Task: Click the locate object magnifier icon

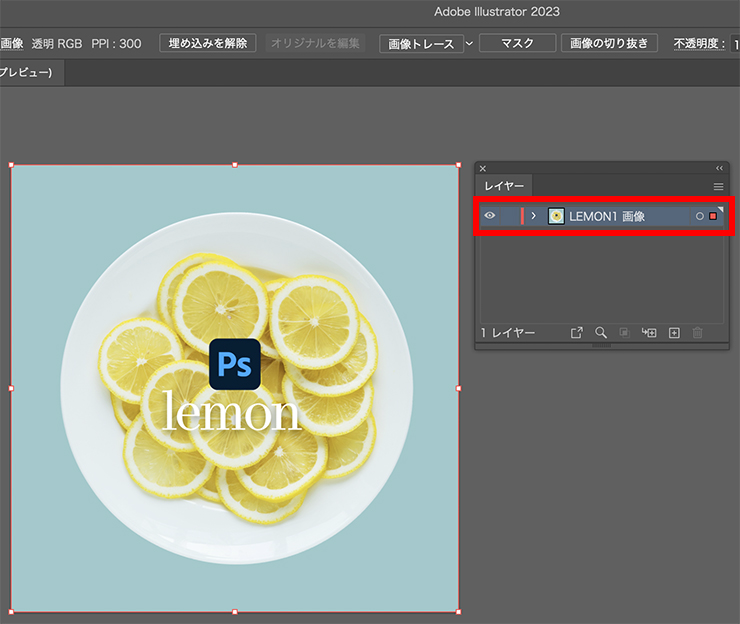Action: tap(601, 333)
